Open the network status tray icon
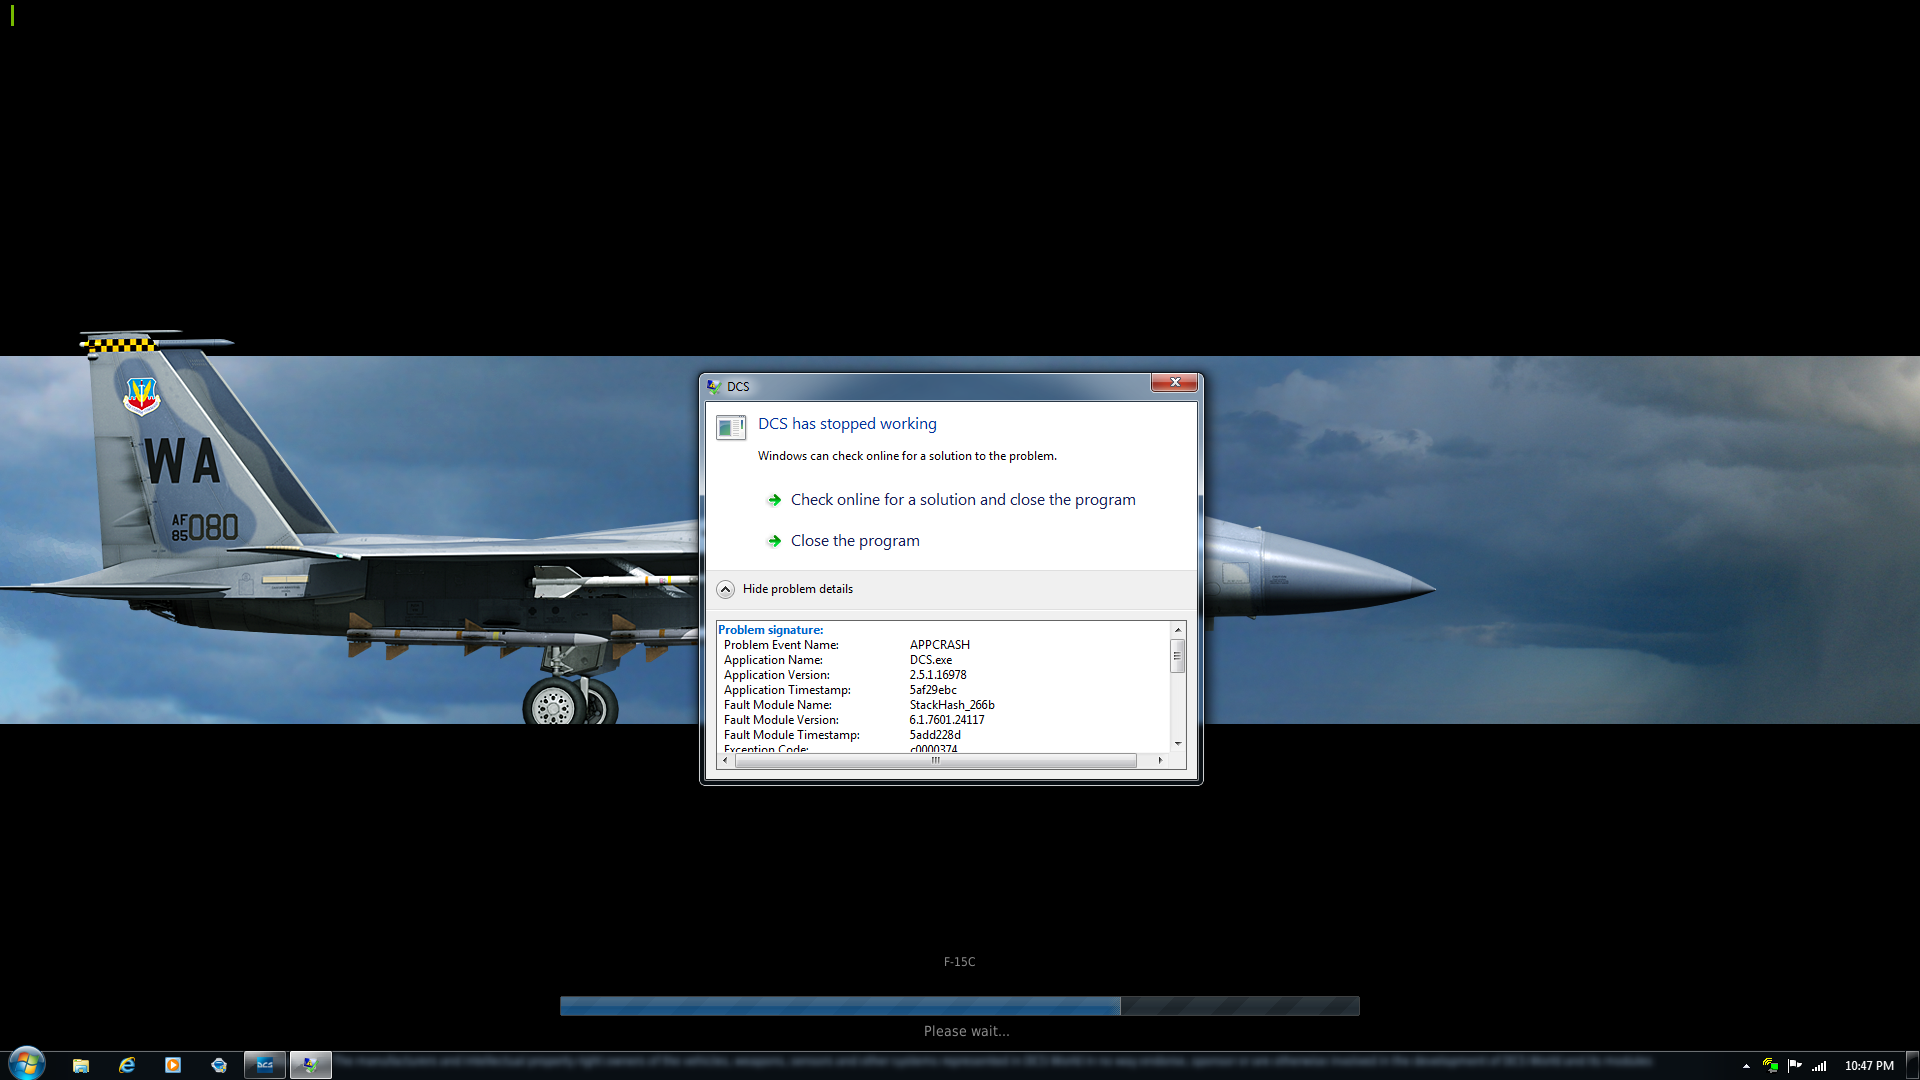This screenshot has height=1080, width=1920. tap(1771, 1066)
